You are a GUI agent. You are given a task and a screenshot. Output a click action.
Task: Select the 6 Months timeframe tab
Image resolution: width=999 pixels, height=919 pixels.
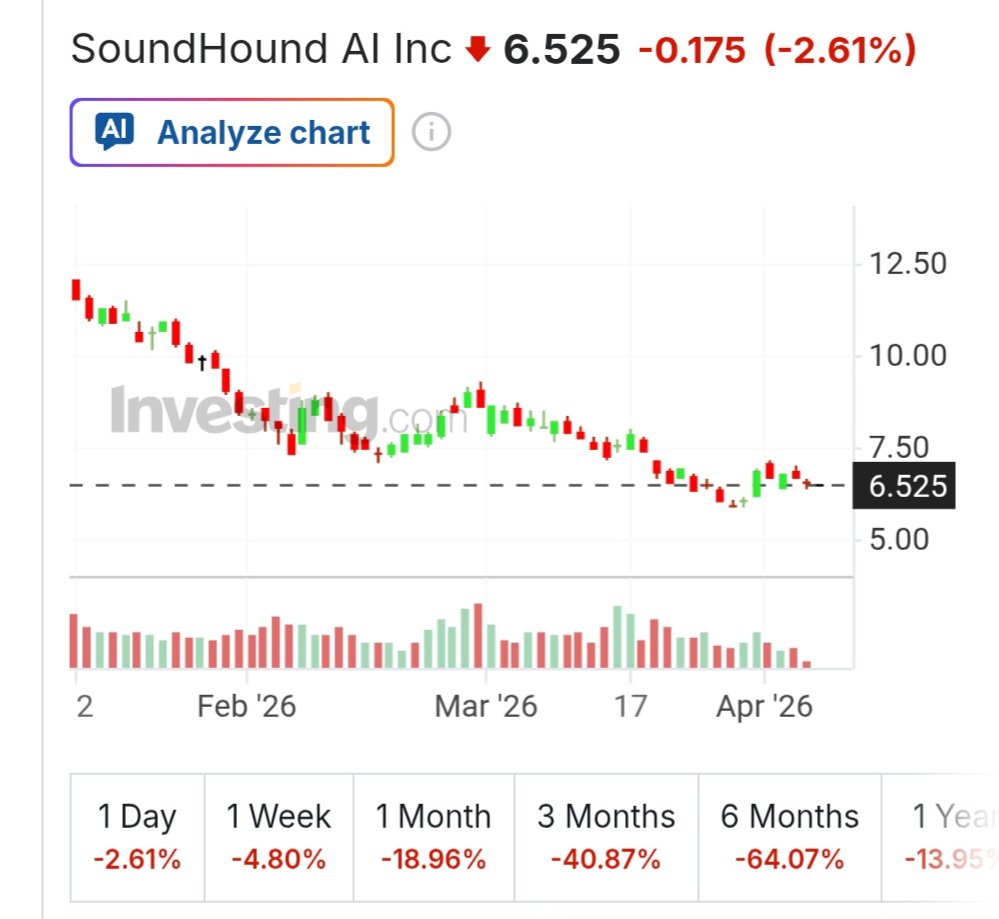point(789,836)
